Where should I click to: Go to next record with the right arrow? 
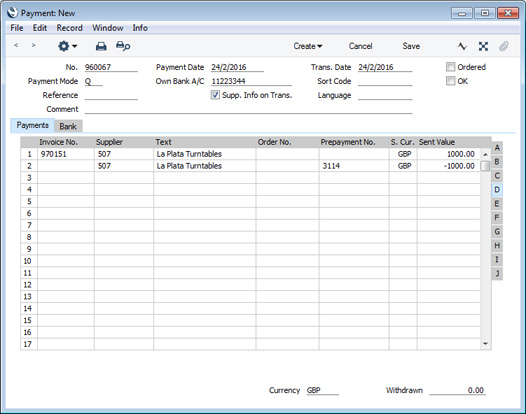point(33,45)
